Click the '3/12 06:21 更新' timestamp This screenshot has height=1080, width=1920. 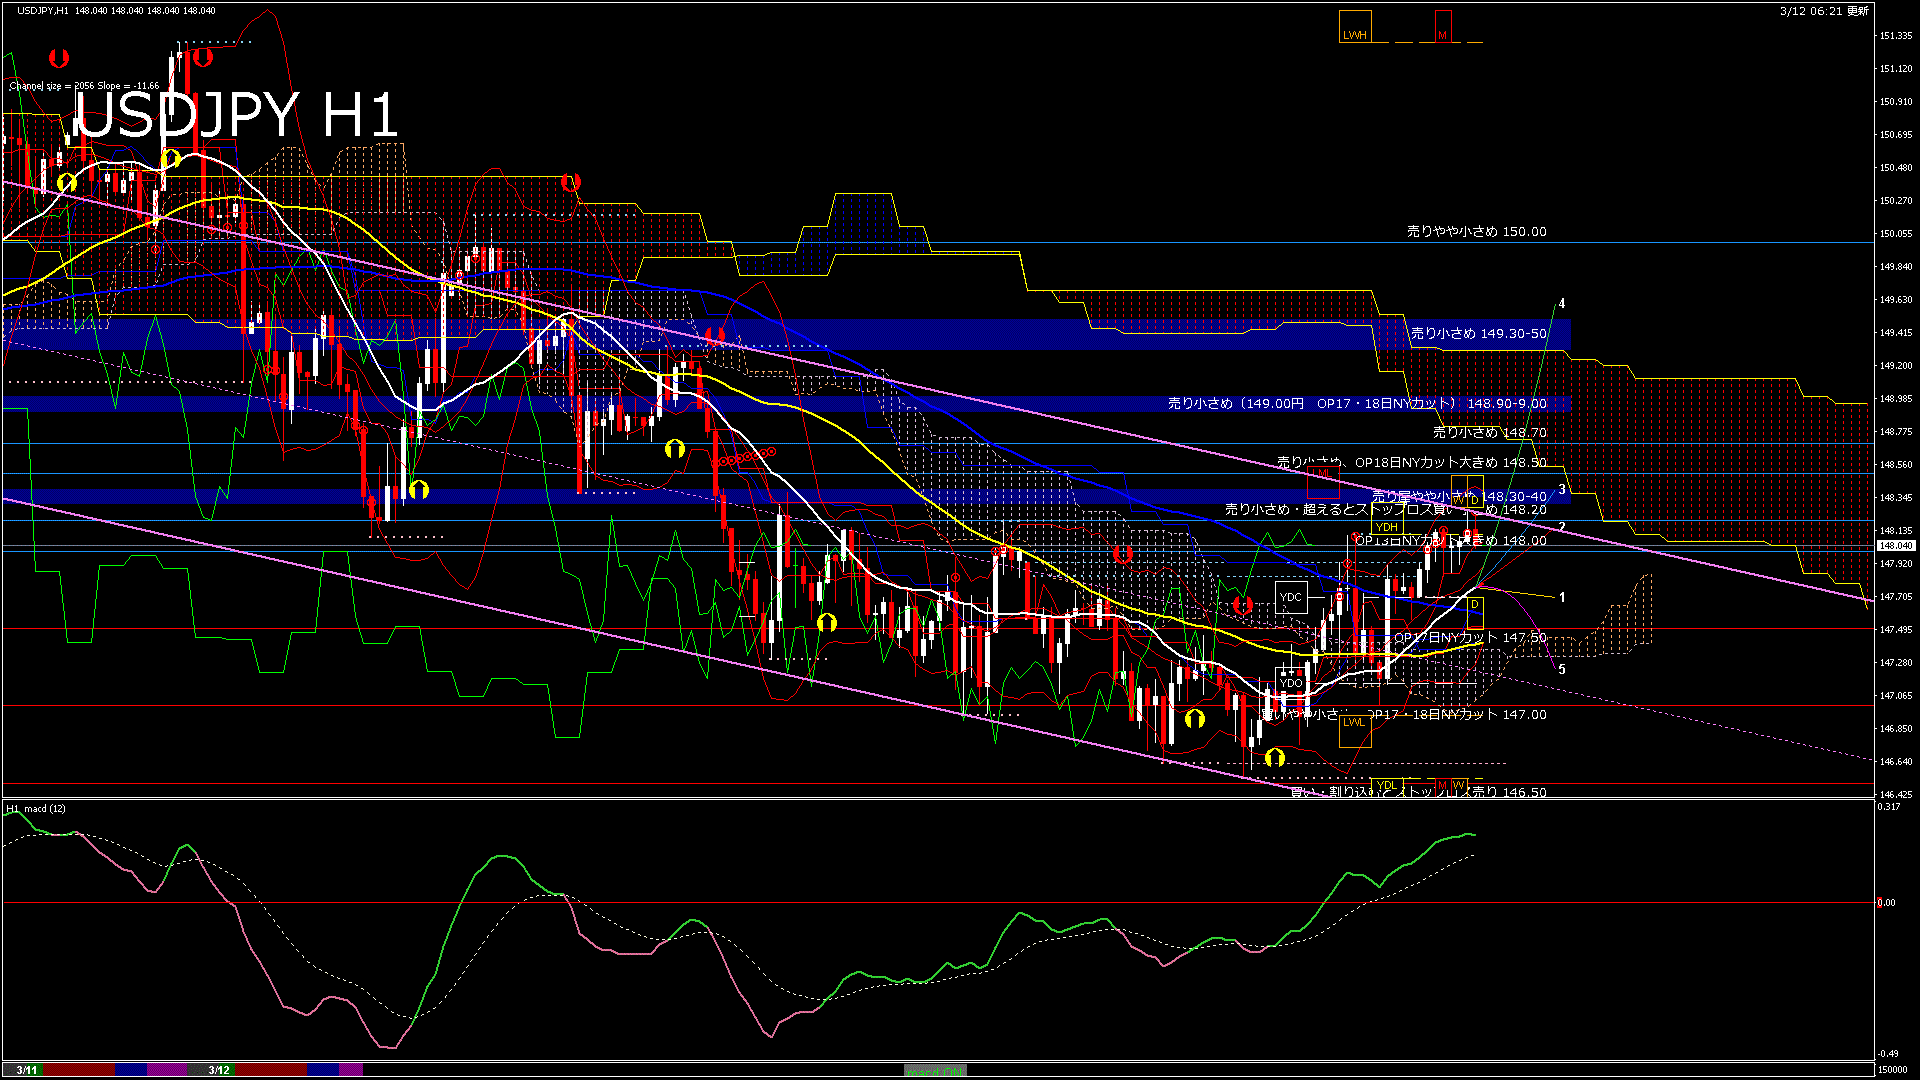point(1824,10)
